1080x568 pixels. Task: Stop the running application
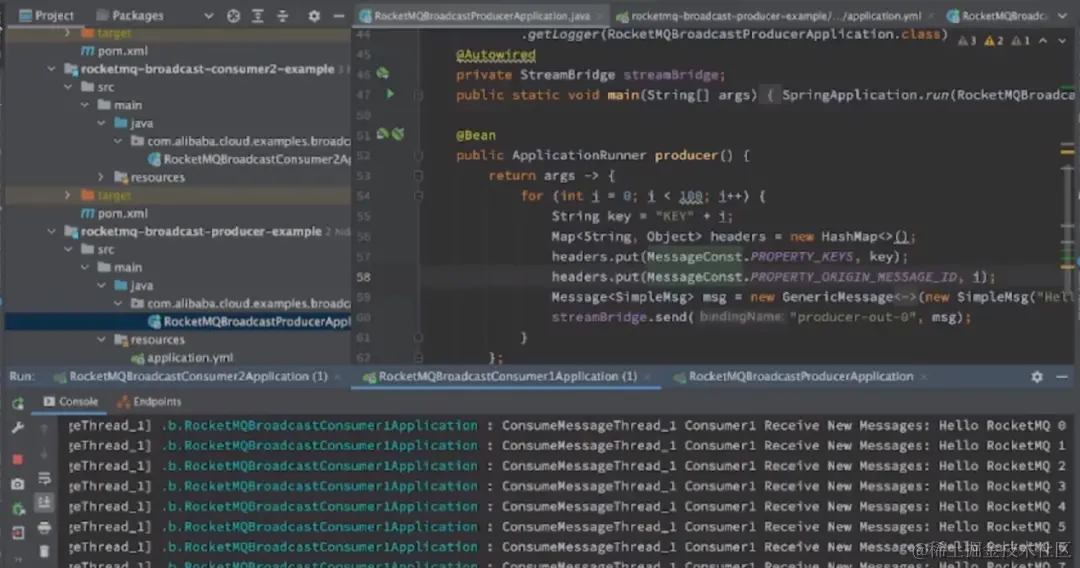[x=18, y=459]
